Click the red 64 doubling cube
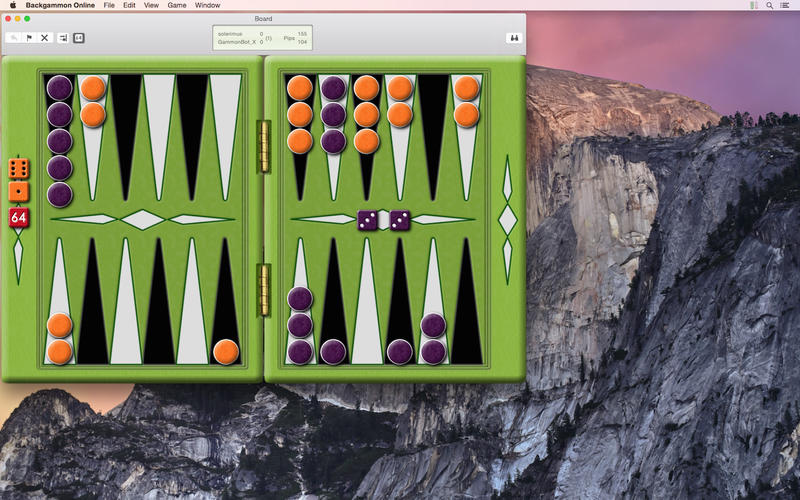 (x=18, y=217)
